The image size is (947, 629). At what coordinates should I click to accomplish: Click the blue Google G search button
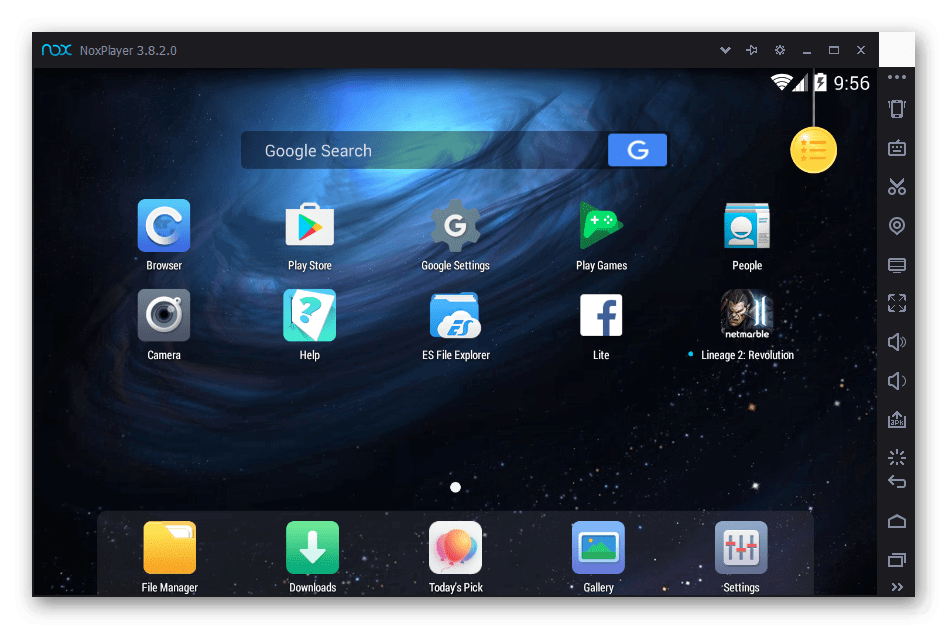(x=637, y=149)
